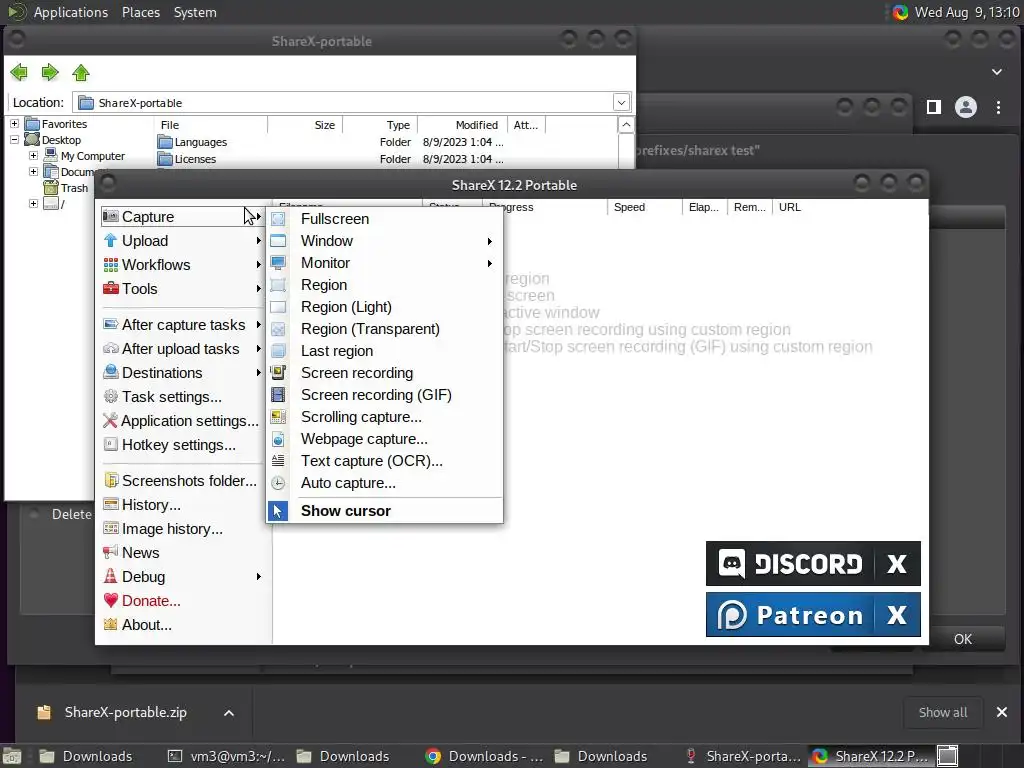This screenshot has height=768, width=1024.
Task: Click the Donate heart icon
Action: (x=111, y=600)
